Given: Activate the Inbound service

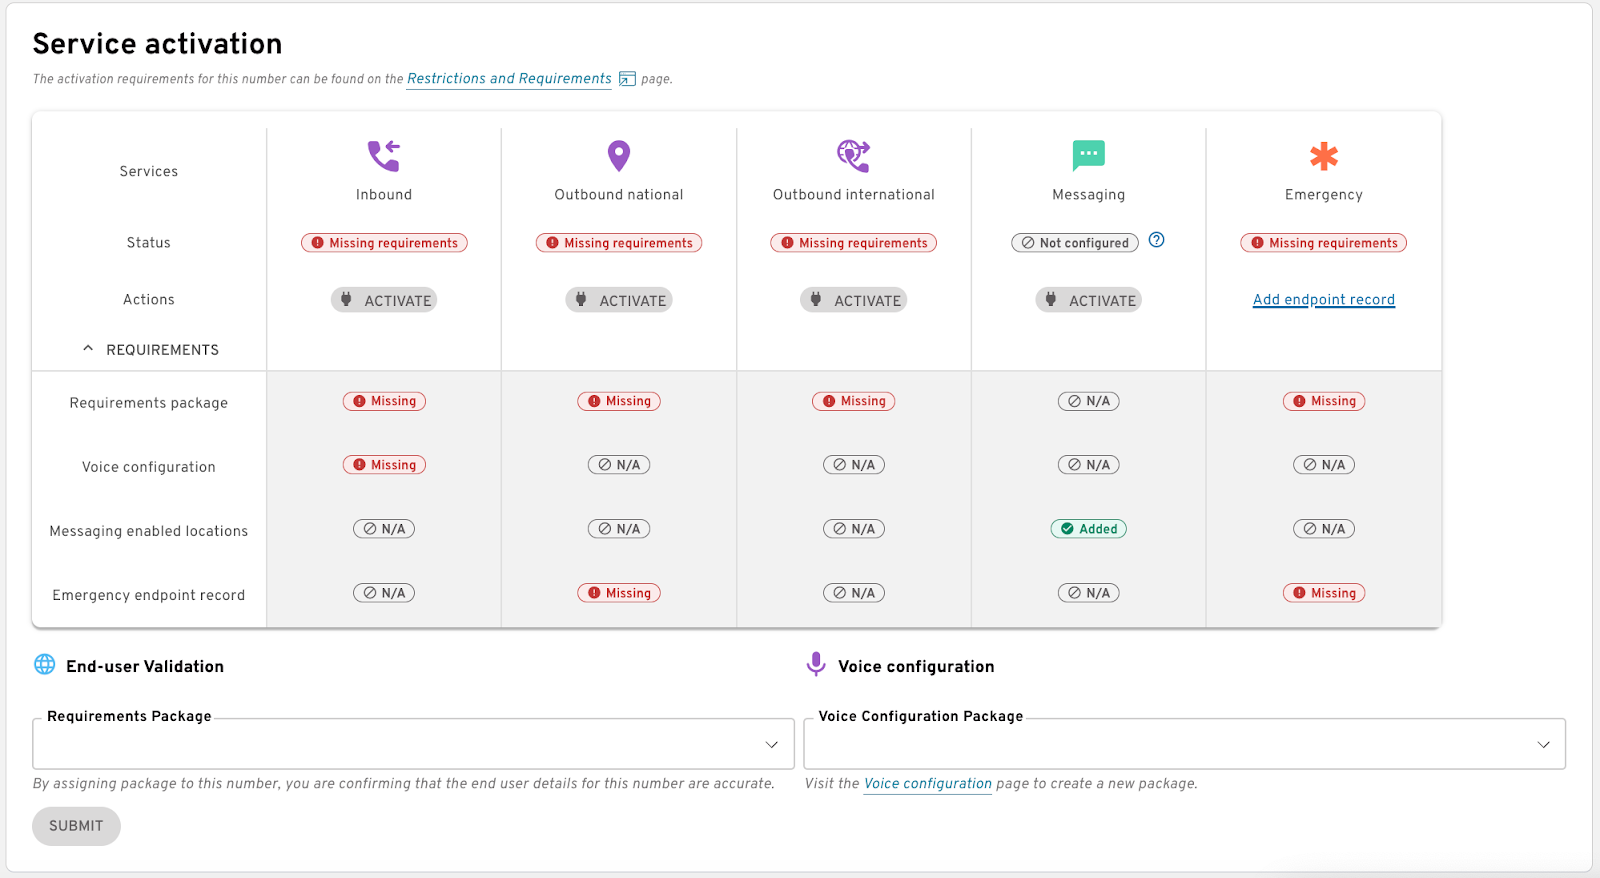Looking at the screenshot, I should (384, 300).
